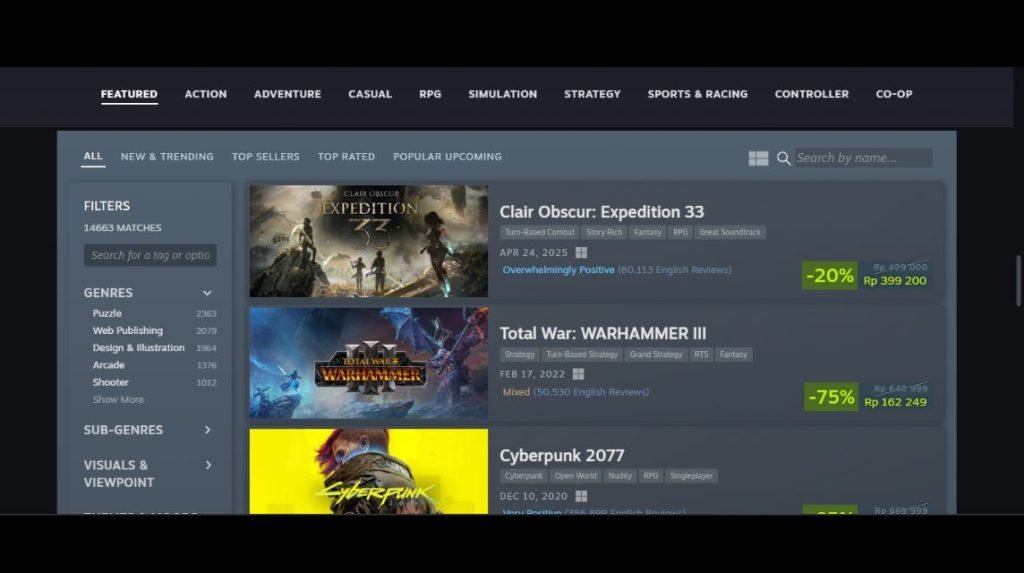Click the Story Rich tag

tap(604, 232)
